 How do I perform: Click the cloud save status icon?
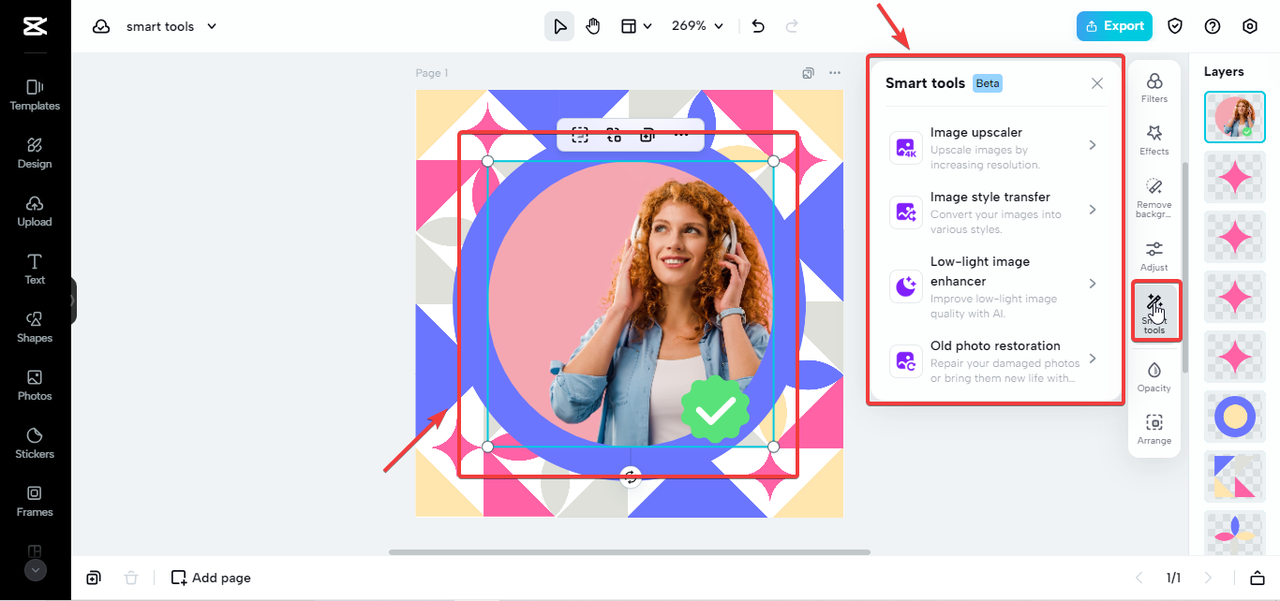tap(101, 27)
